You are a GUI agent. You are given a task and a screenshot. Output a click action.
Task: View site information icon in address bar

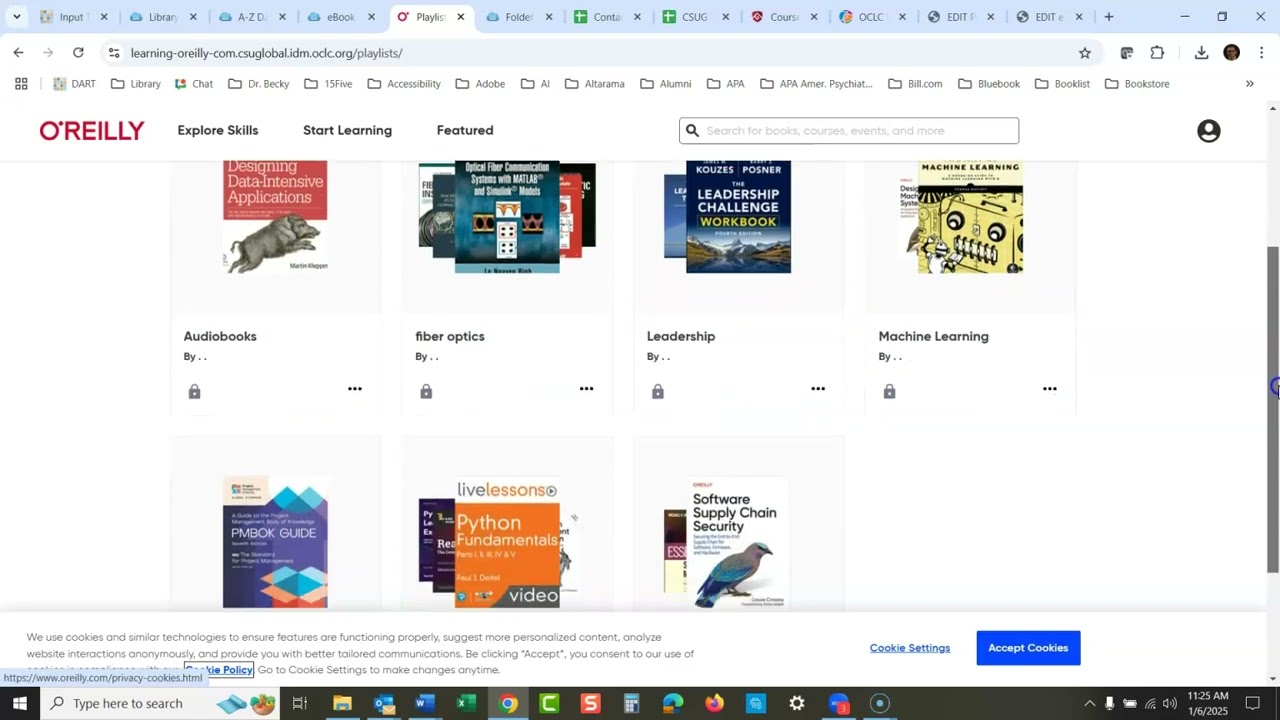click(114, 53)
